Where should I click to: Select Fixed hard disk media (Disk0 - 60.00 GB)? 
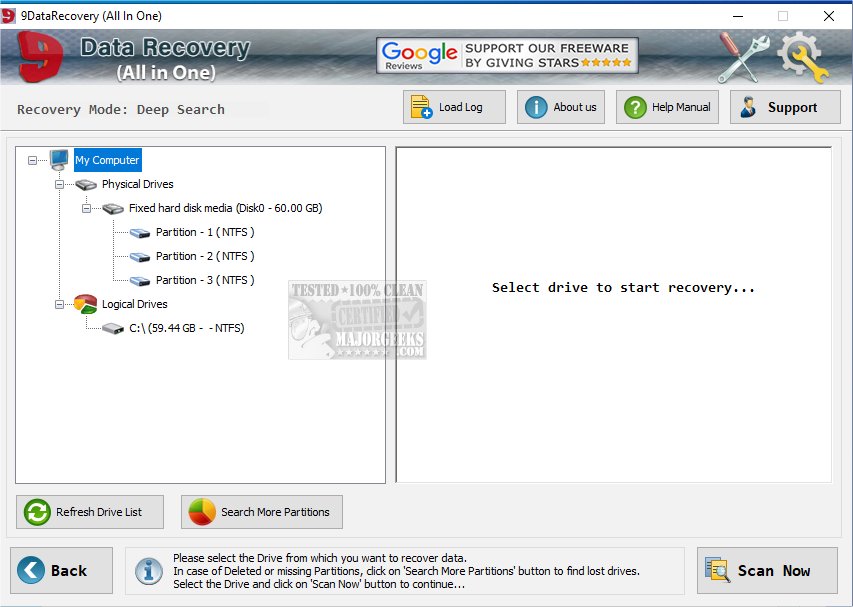point(226,208)
